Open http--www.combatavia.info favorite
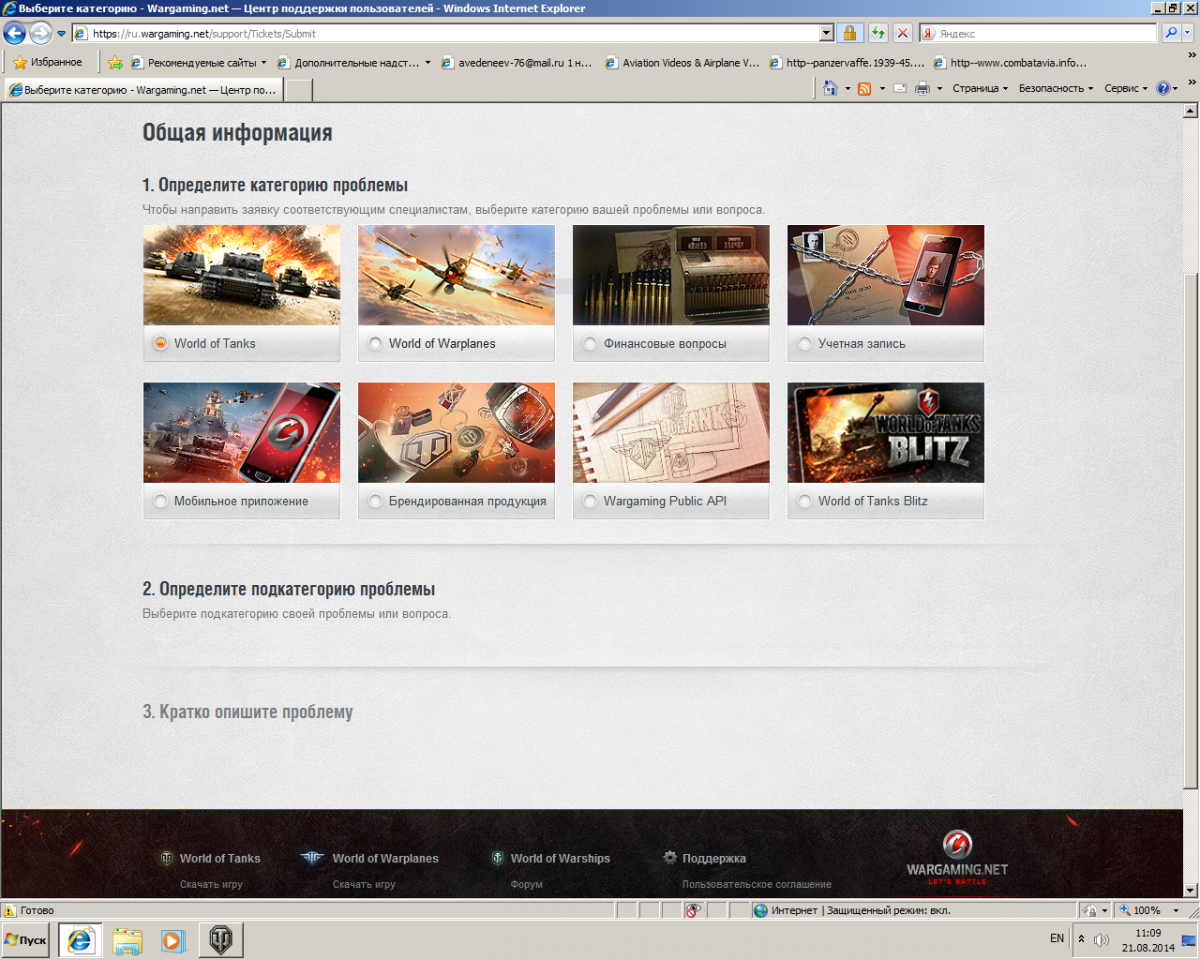The height and width of the screenshot is (960, 1200). point(1010,62)
